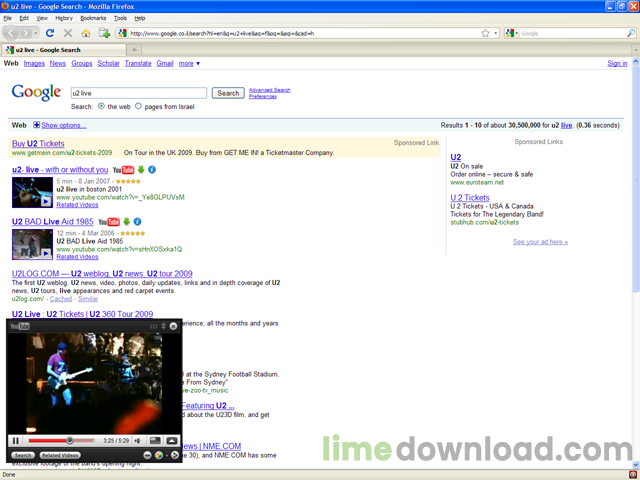Open a new tab with the plus button
Screen dimensions: 640x480
coord(134,50)
